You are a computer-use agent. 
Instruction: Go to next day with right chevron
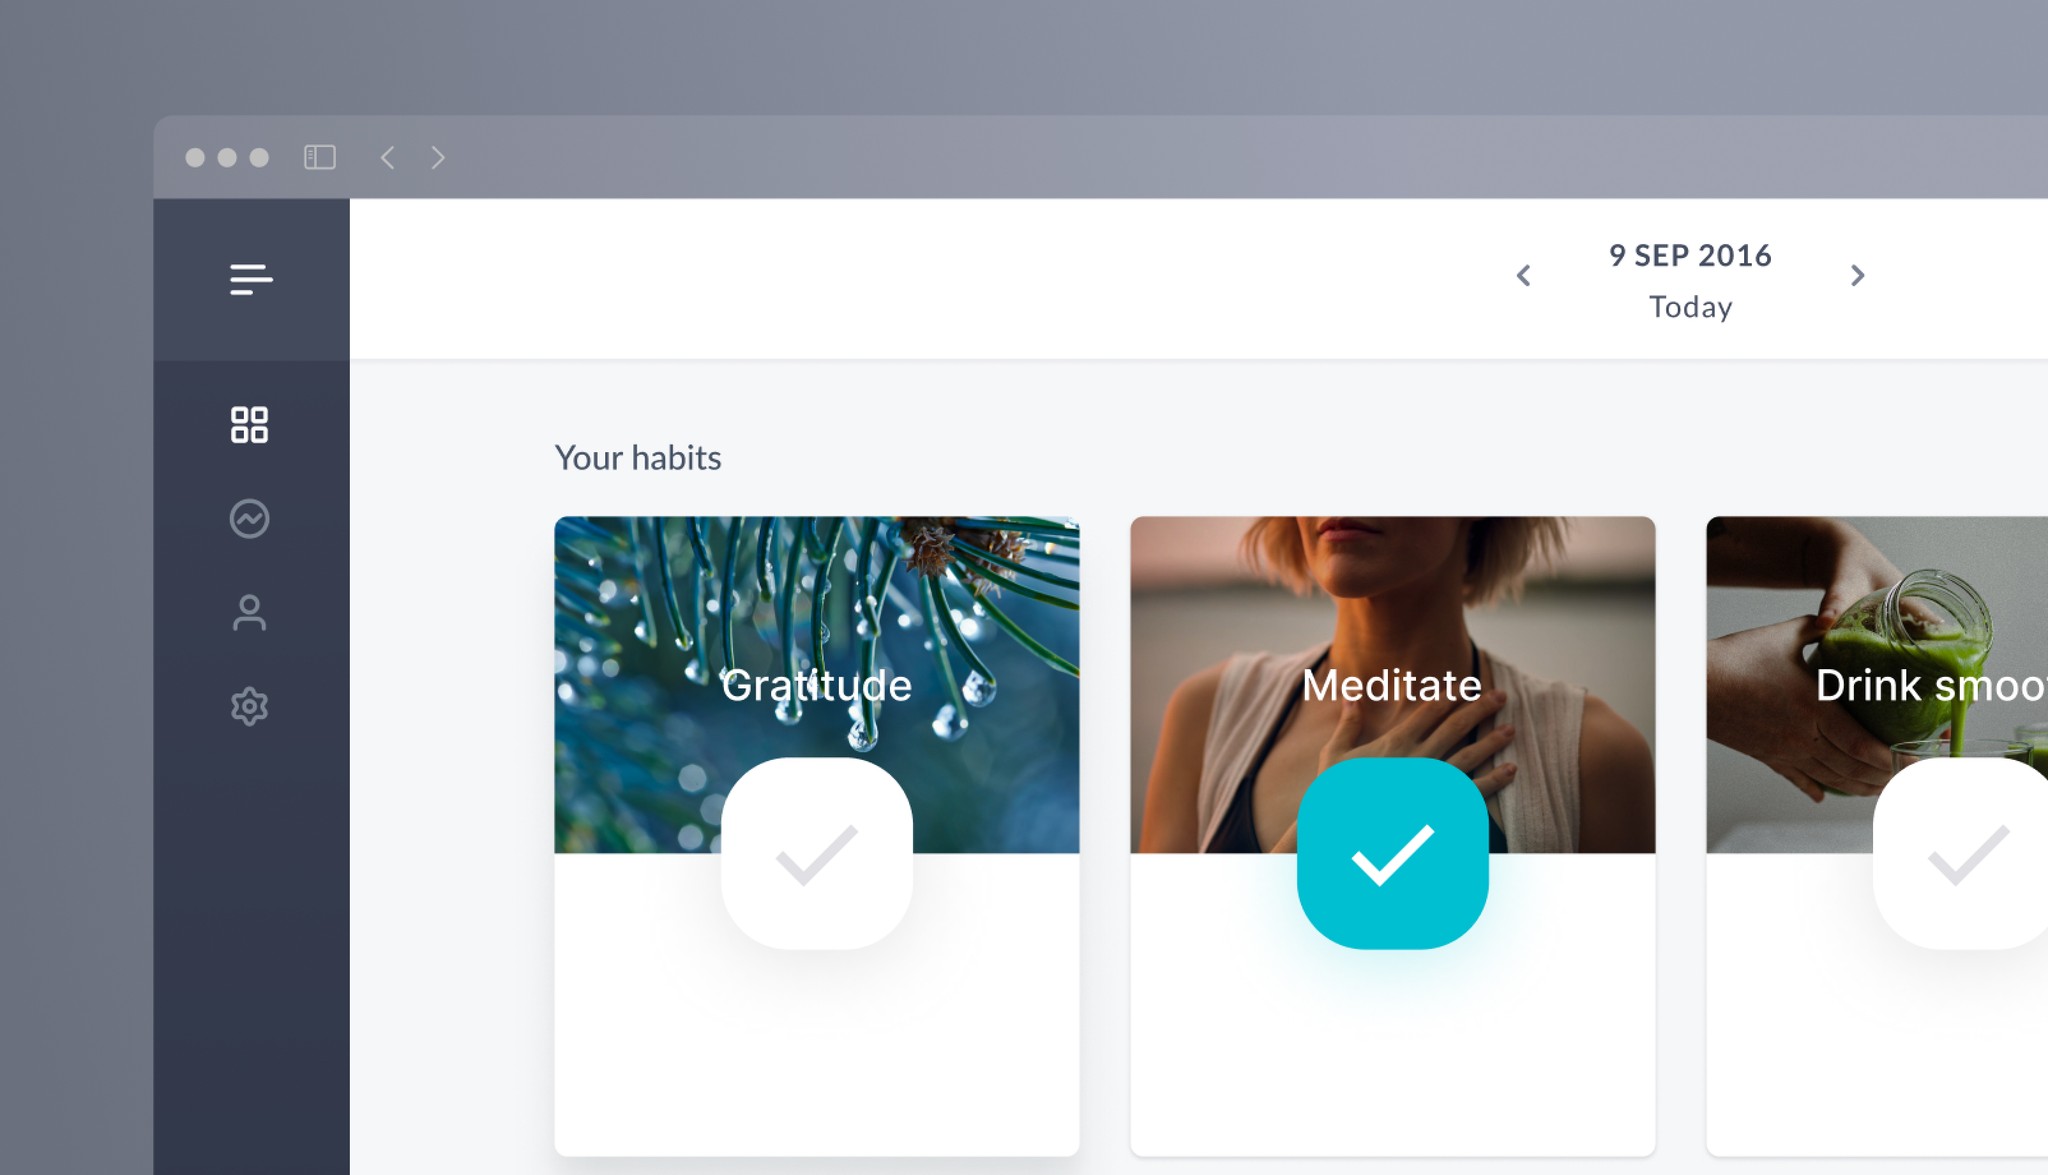(x=1858, y=276)
